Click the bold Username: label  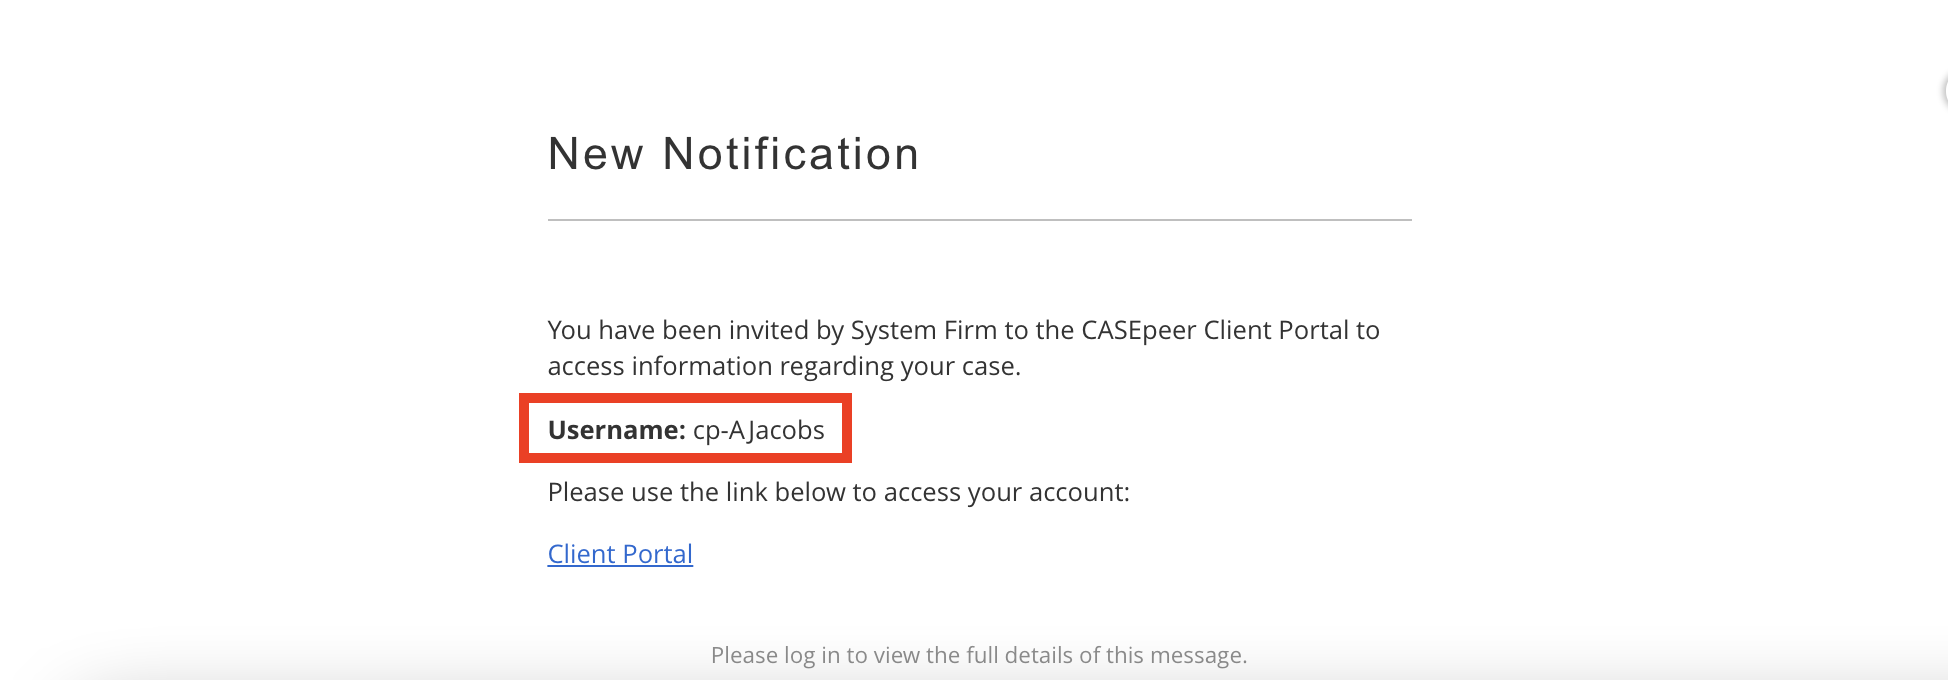click(x=617, y=430)
